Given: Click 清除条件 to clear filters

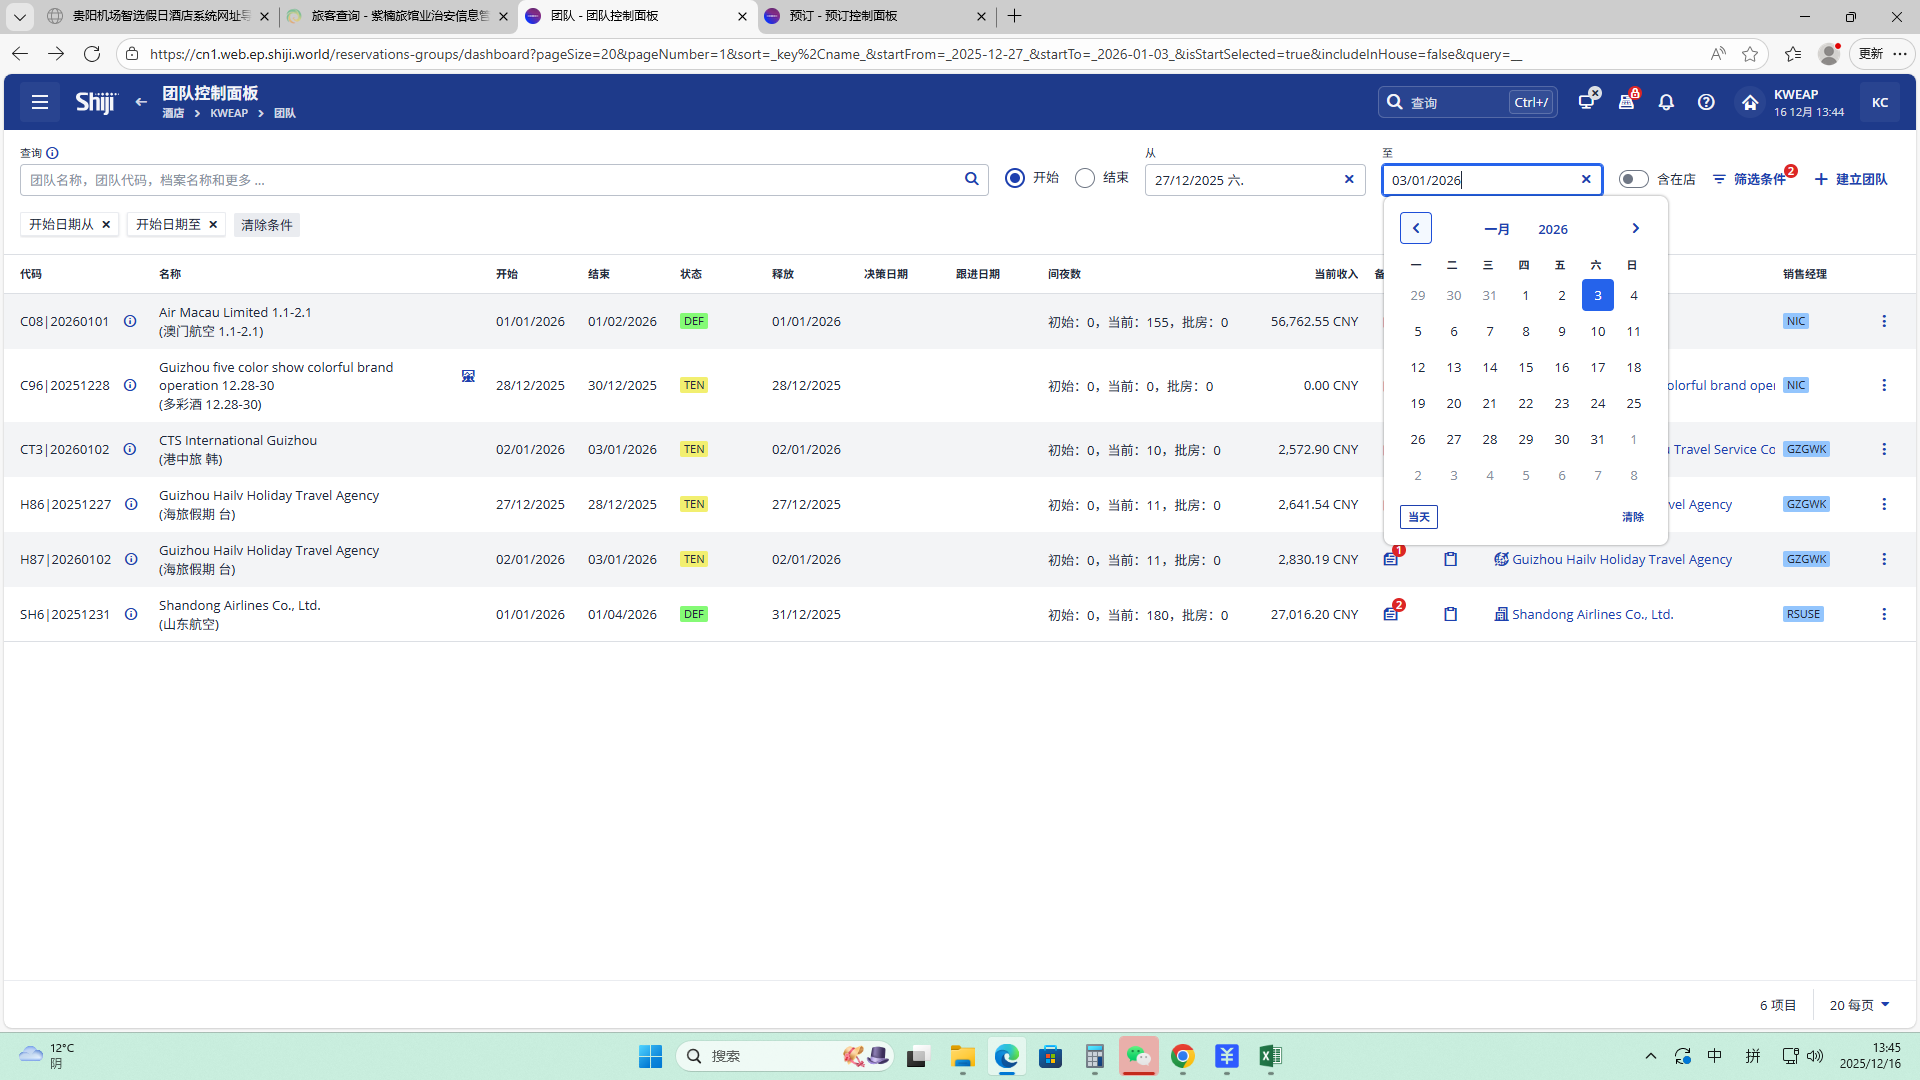Looking at the screenshot, I should (x=266, y=225).
